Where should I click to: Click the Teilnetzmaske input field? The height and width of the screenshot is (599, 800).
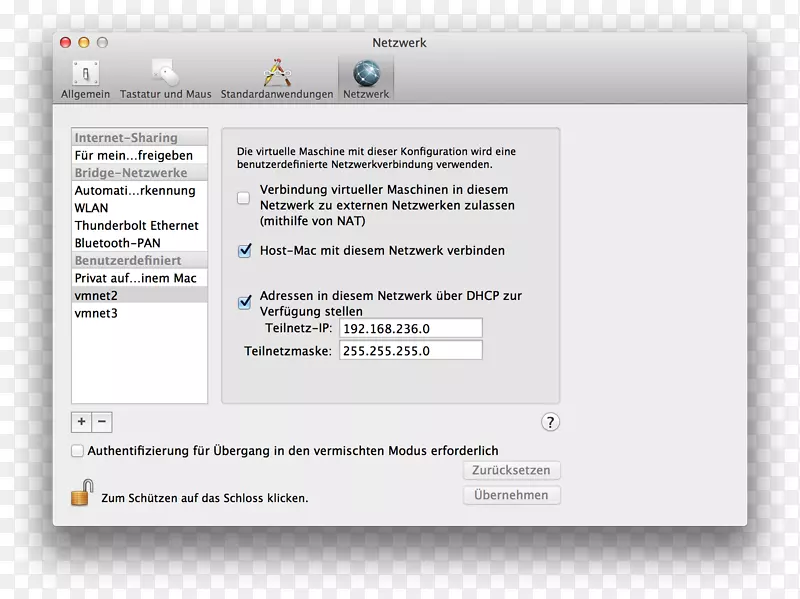[410, 350]
